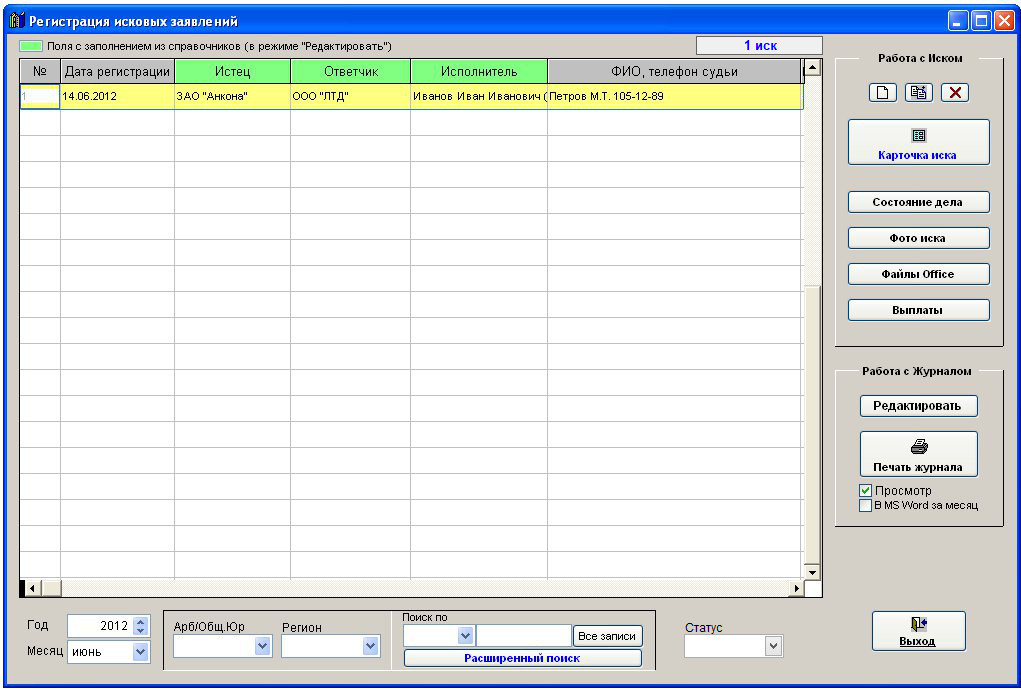Click the Исполнитель column header
This screenshot has height=690, width=1021.
[x=479, y=72]
